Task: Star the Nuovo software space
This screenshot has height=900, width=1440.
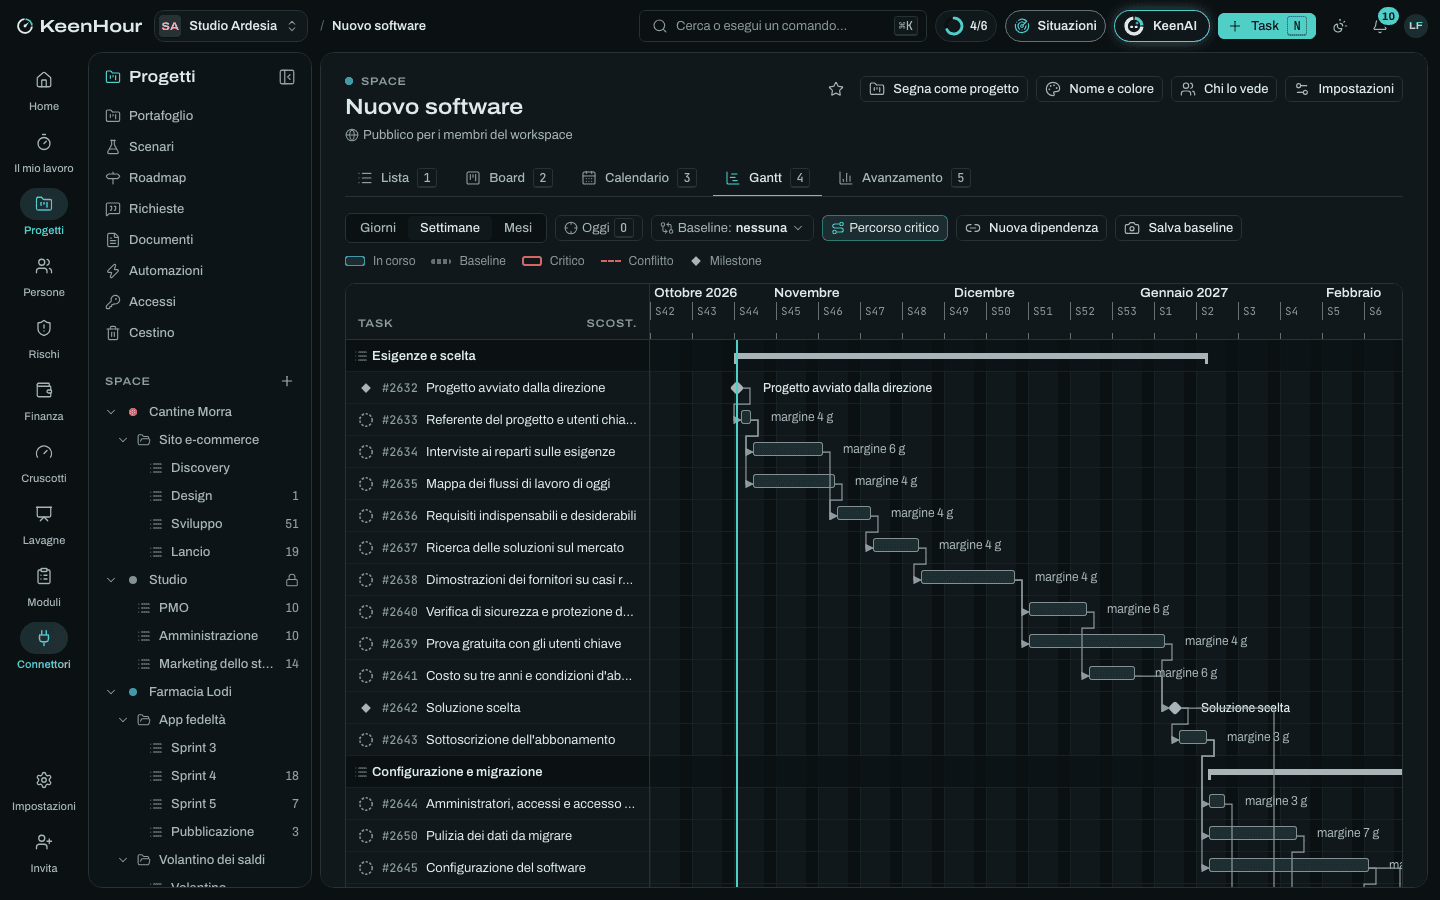Action: pos(836,89)
